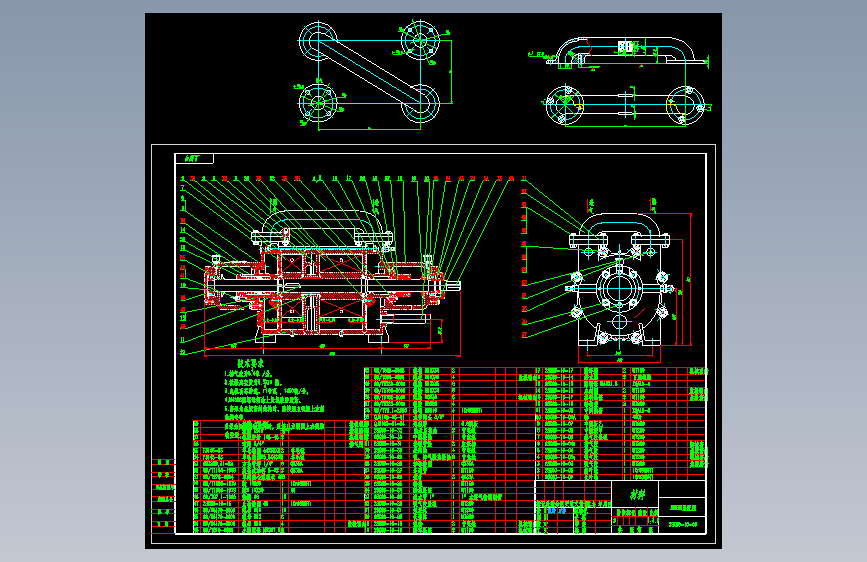867x562 pixels.
Task: Select the U-shaped pipe atop the pump end view
Action: [620, 230]
